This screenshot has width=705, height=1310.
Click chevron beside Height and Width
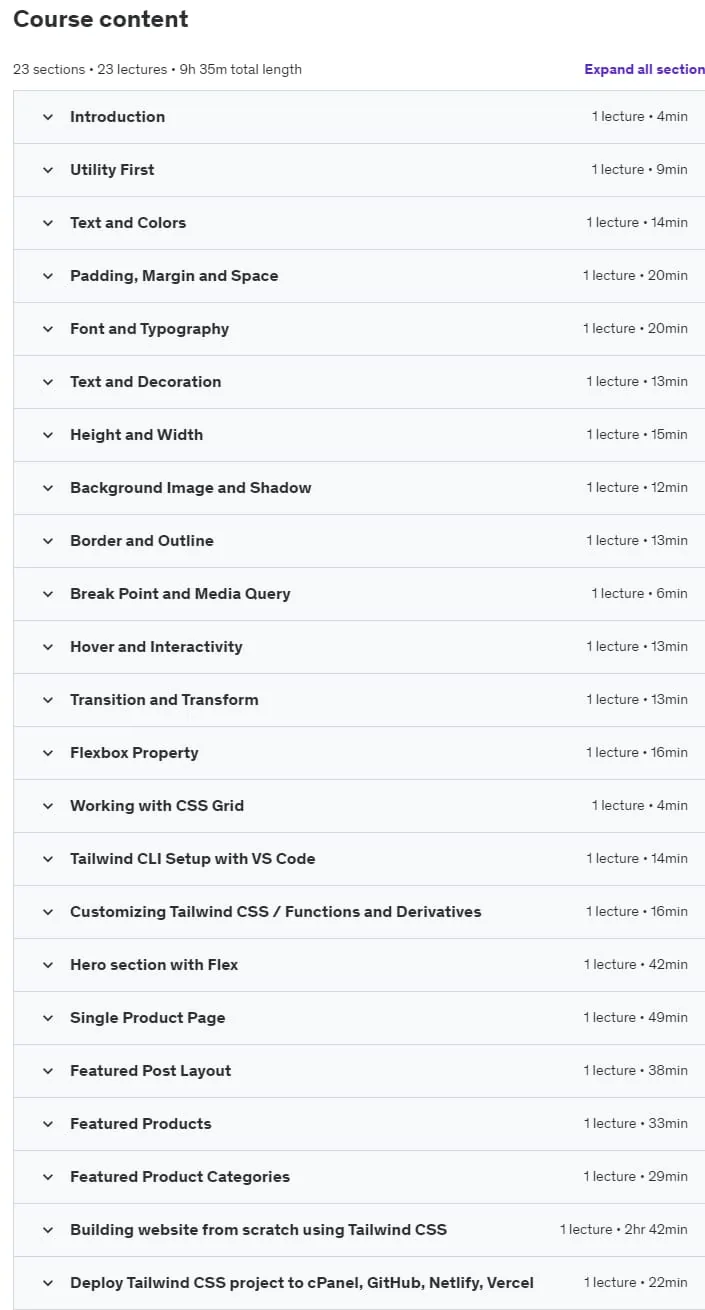point(47,435)
